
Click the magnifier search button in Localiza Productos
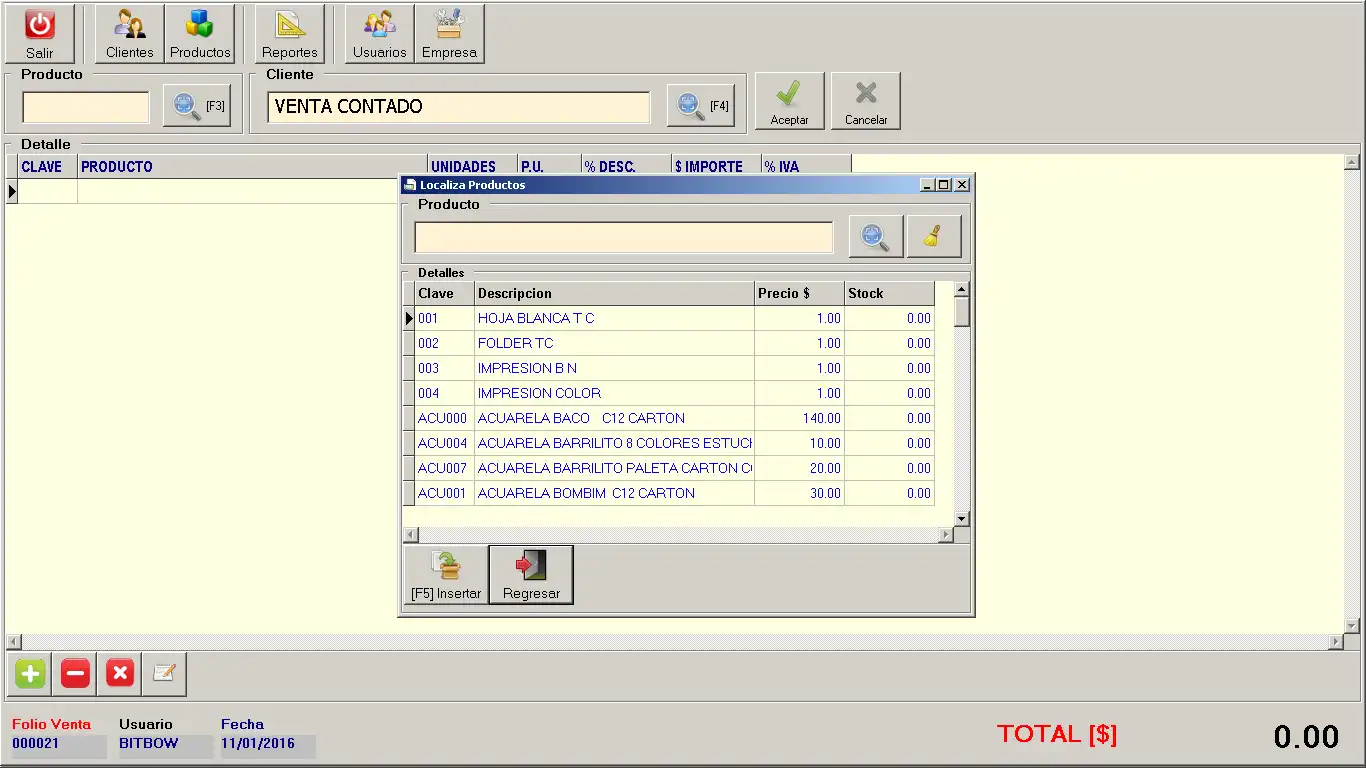coord(876,237)
